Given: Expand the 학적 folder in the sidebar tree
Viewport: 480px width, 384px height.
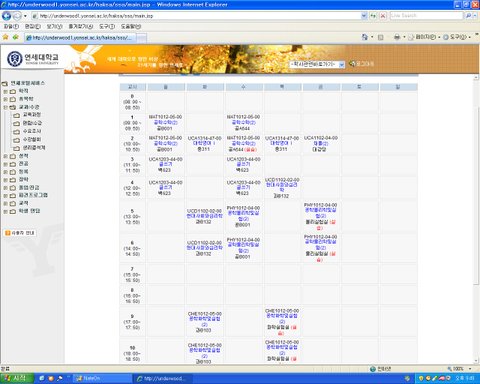Looking at the screenshot, I should (5, 91).
